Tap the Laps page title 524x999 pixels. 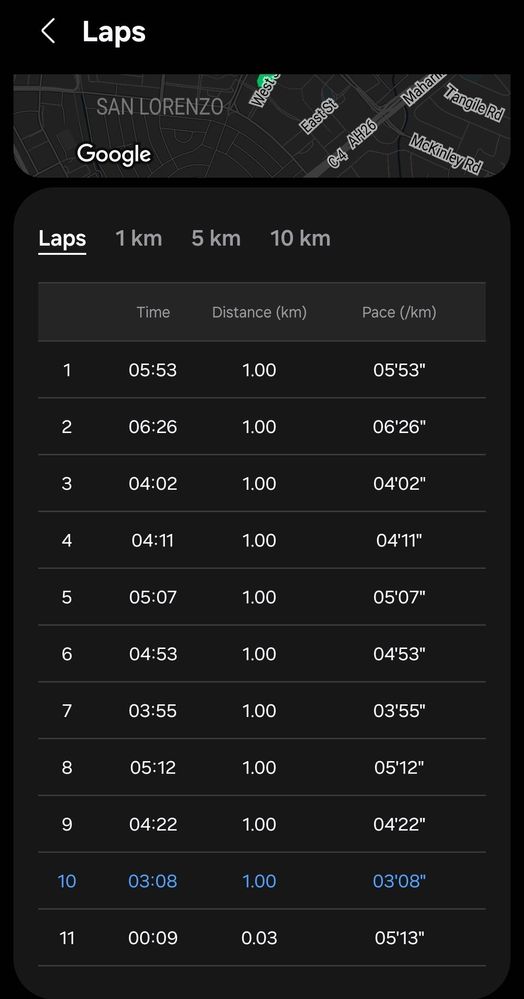pos(114,32)
